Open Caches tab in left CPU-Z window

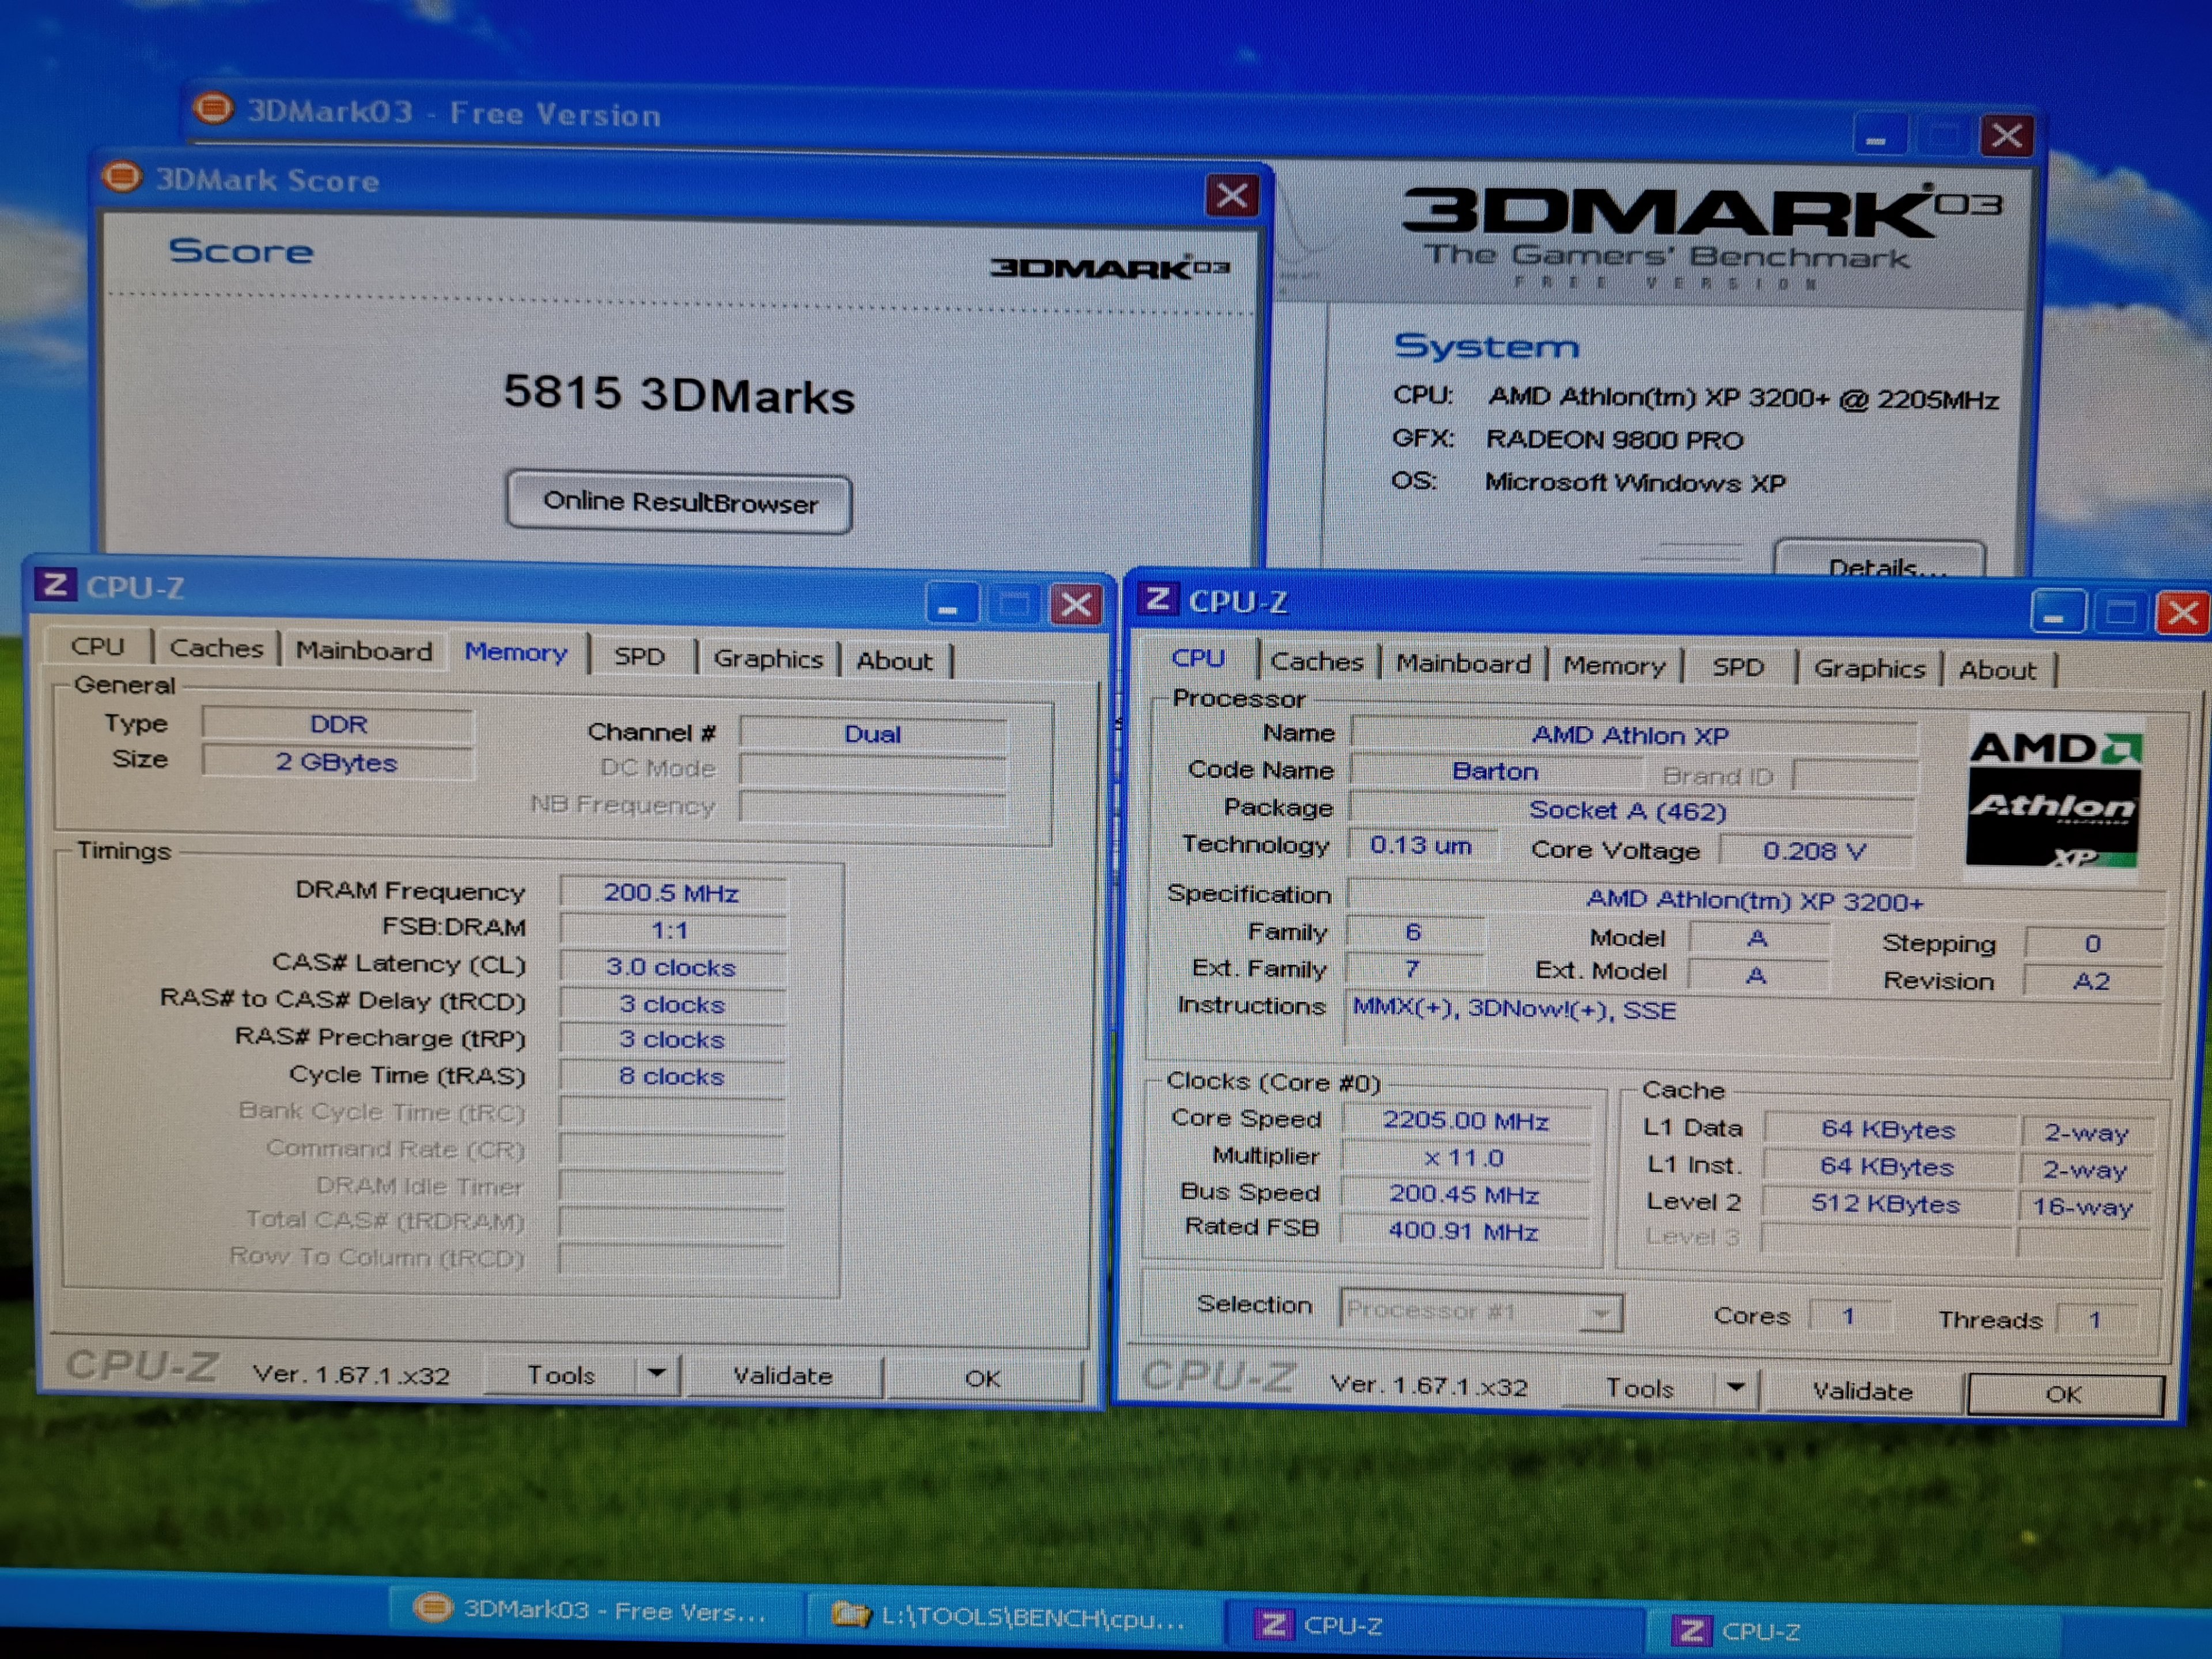click(x=216, y=648)
